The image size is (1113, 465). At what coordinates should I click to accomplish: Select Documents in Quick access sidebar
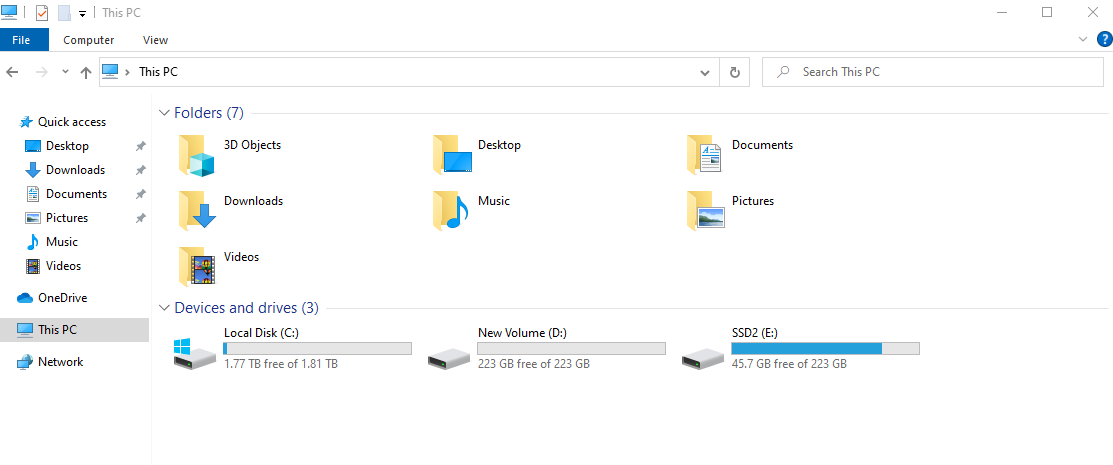coord(77,195)
